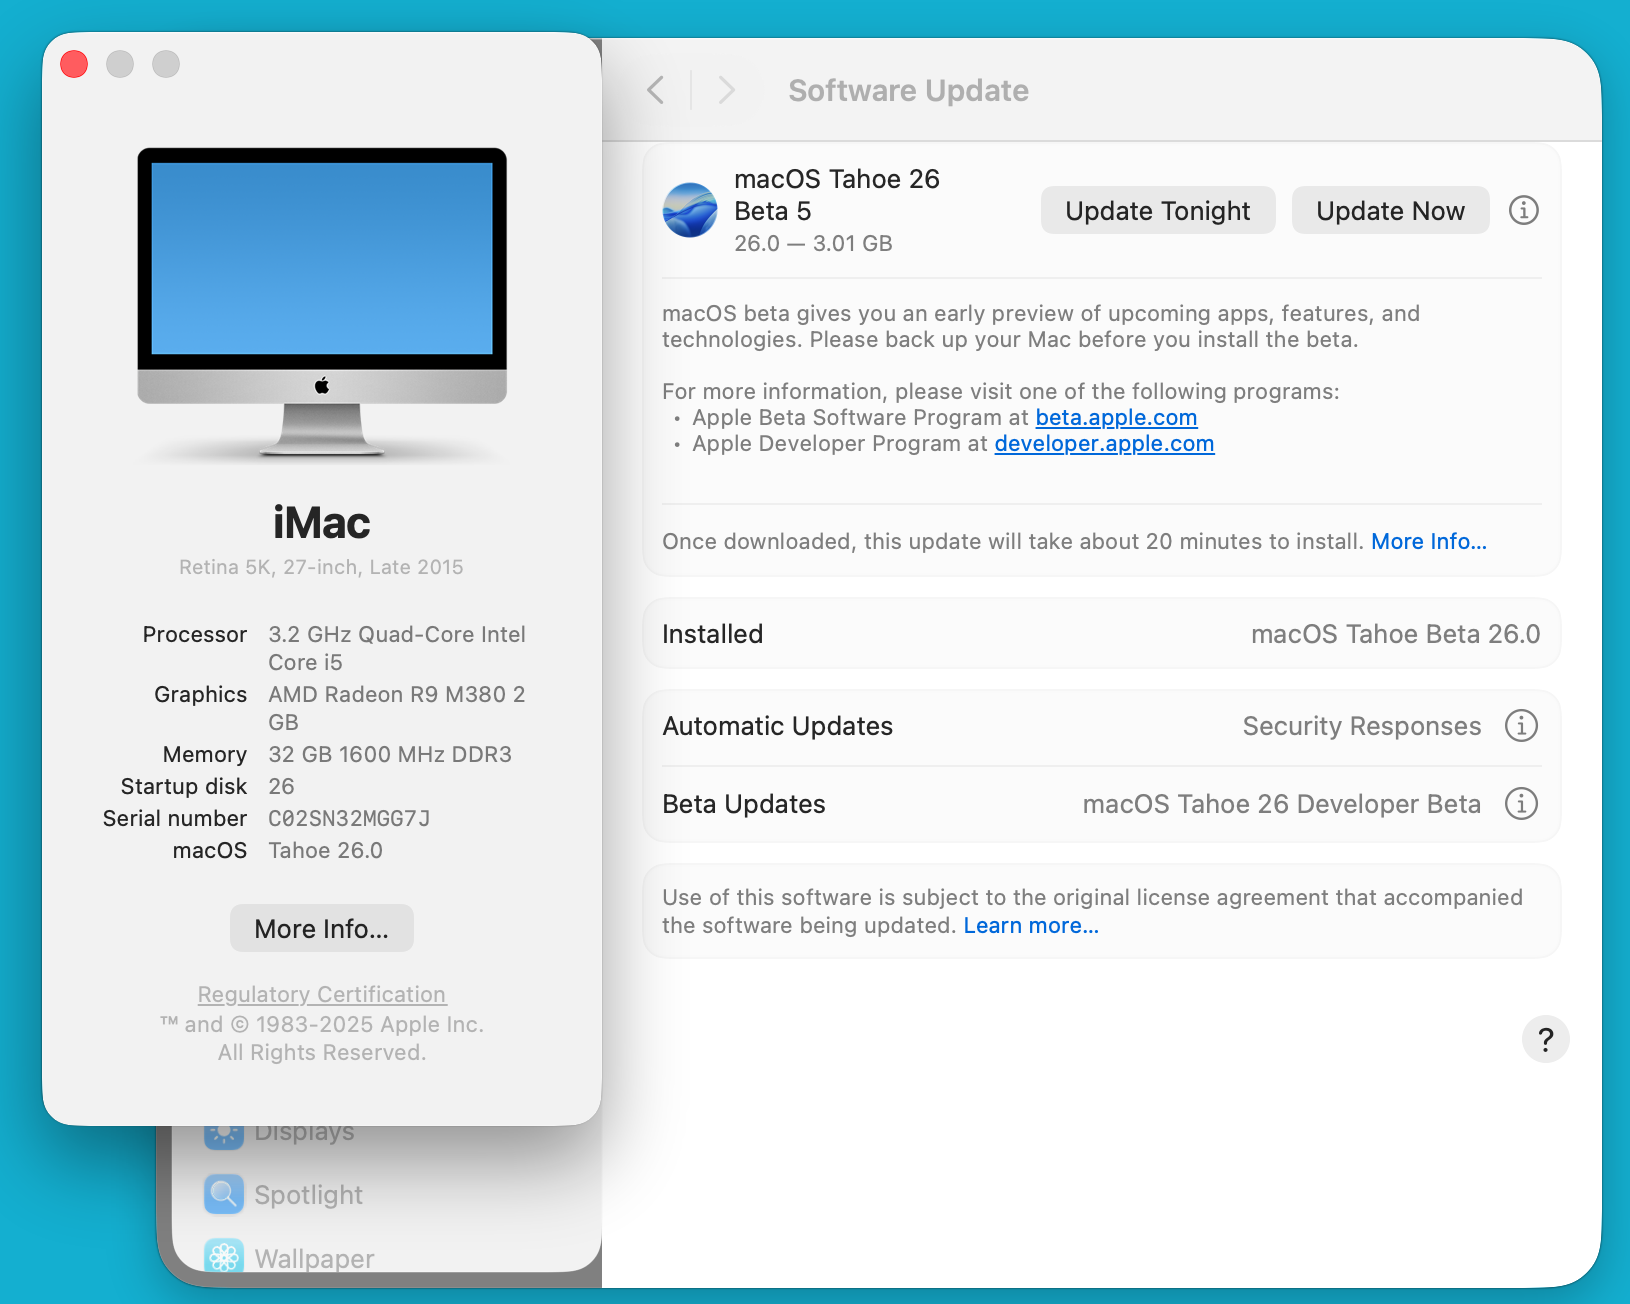Click the Tahoe 26.0 macOS version value
1630x1304 pixels.
pos(325,851)
